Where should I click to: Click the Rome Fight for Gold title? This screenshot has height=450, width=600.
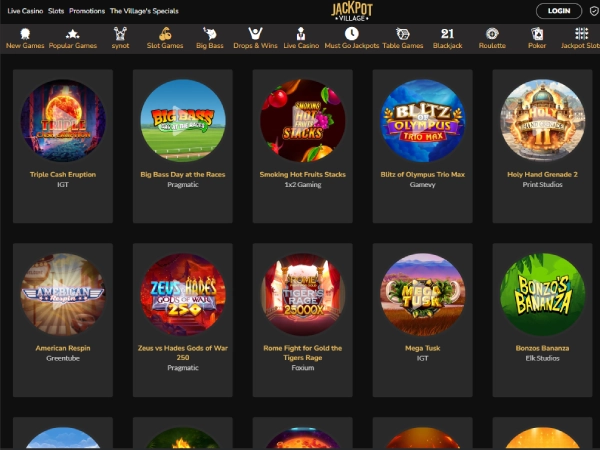pyautogui.click(x=303, y=353)
